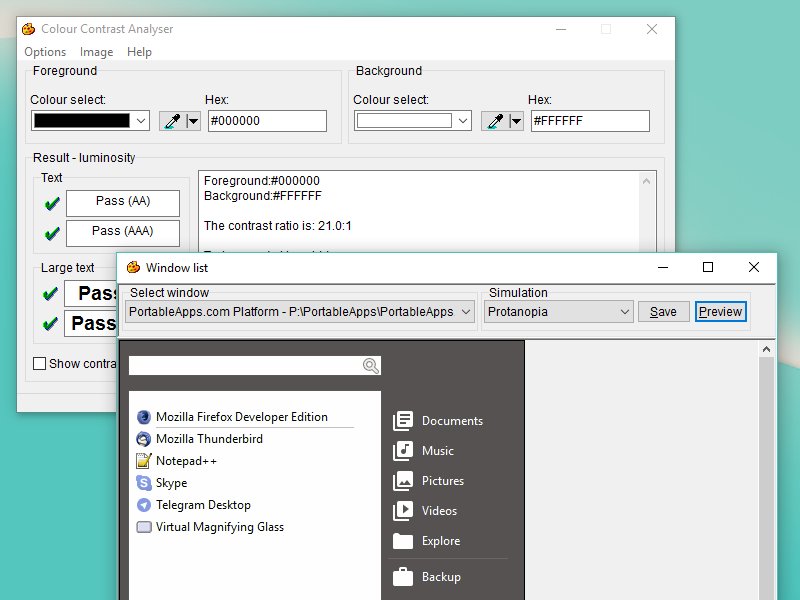Image resolution: width=800 pixels, height=600 pixels.
Task: Open the Select window dropdown
Action: click(300, 312)
